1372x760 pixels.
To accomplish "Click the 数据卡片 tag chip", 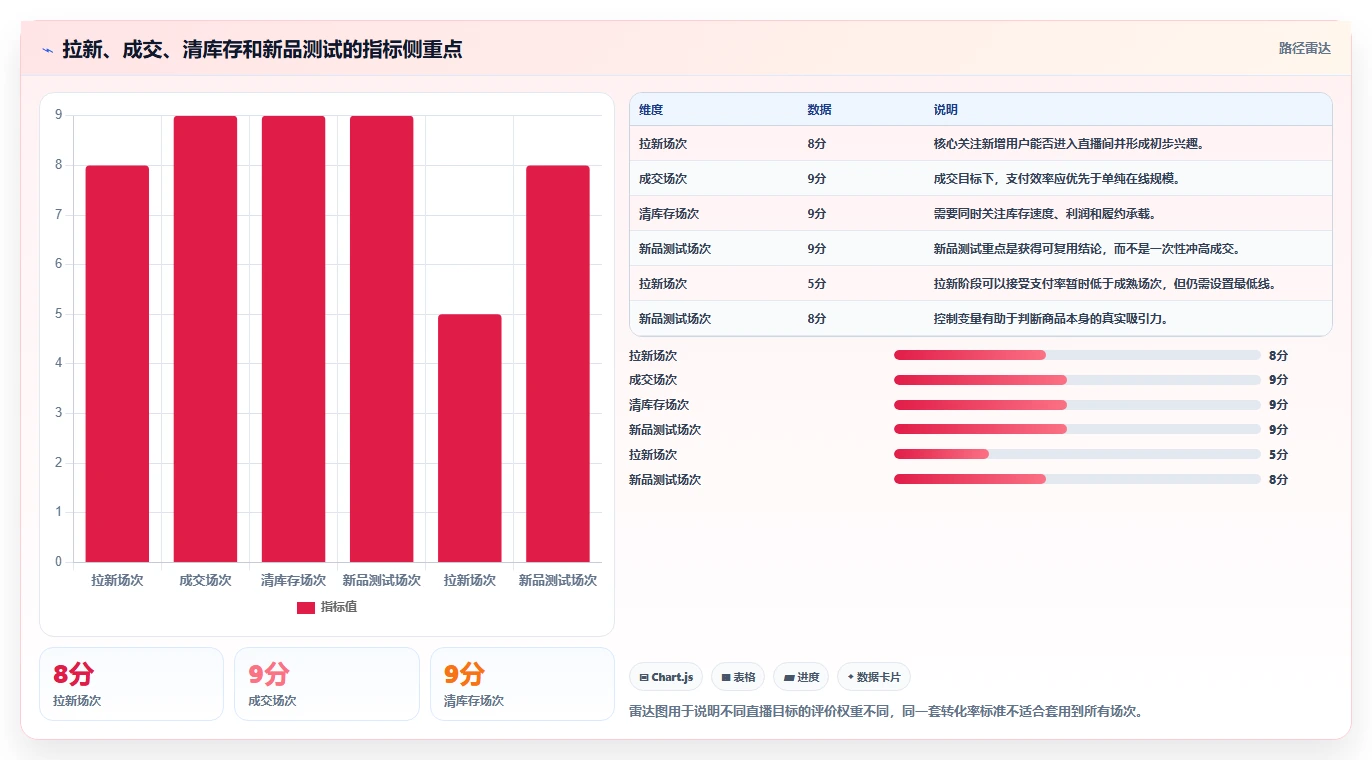I will click(x=874, y=677).
